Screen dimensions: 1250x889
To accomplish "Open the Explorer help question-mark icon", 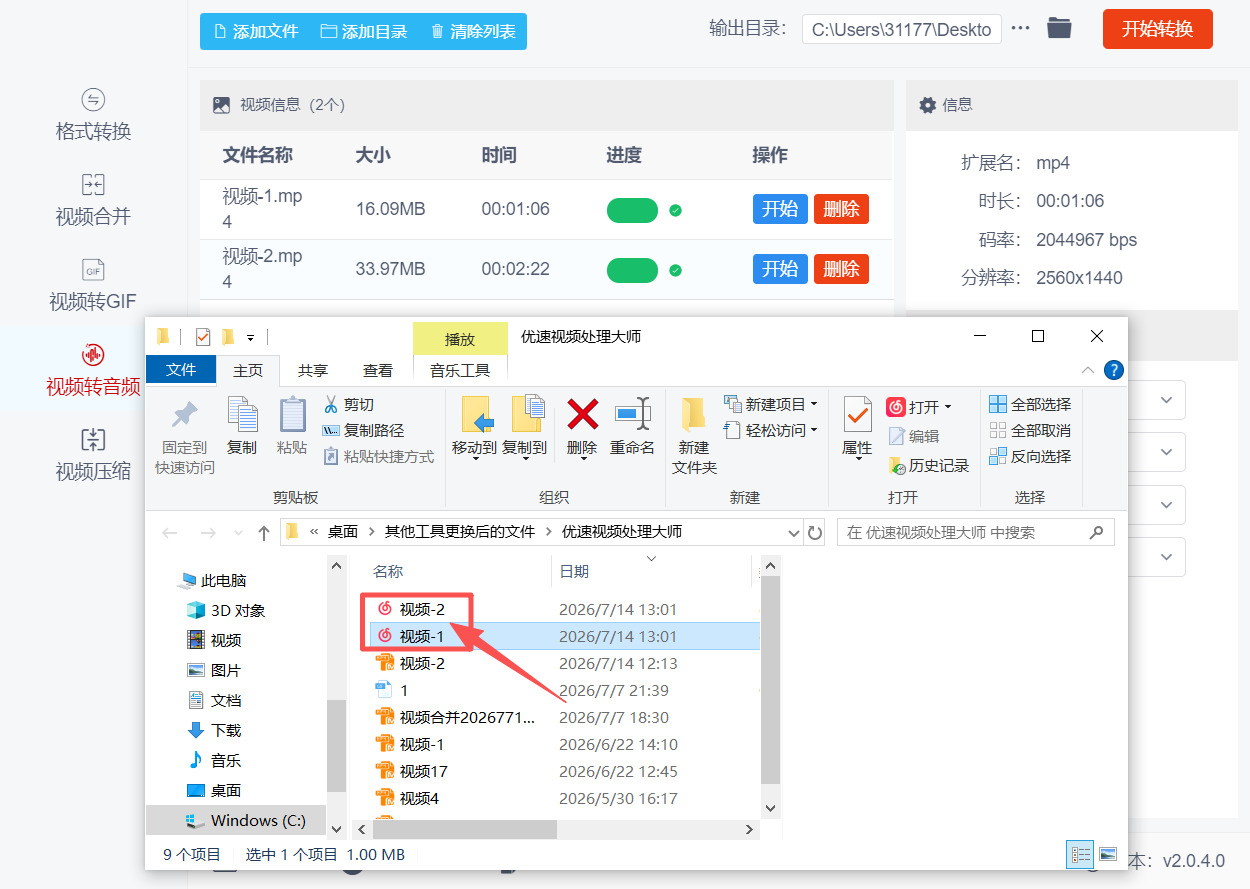I will pos(1114,370).
